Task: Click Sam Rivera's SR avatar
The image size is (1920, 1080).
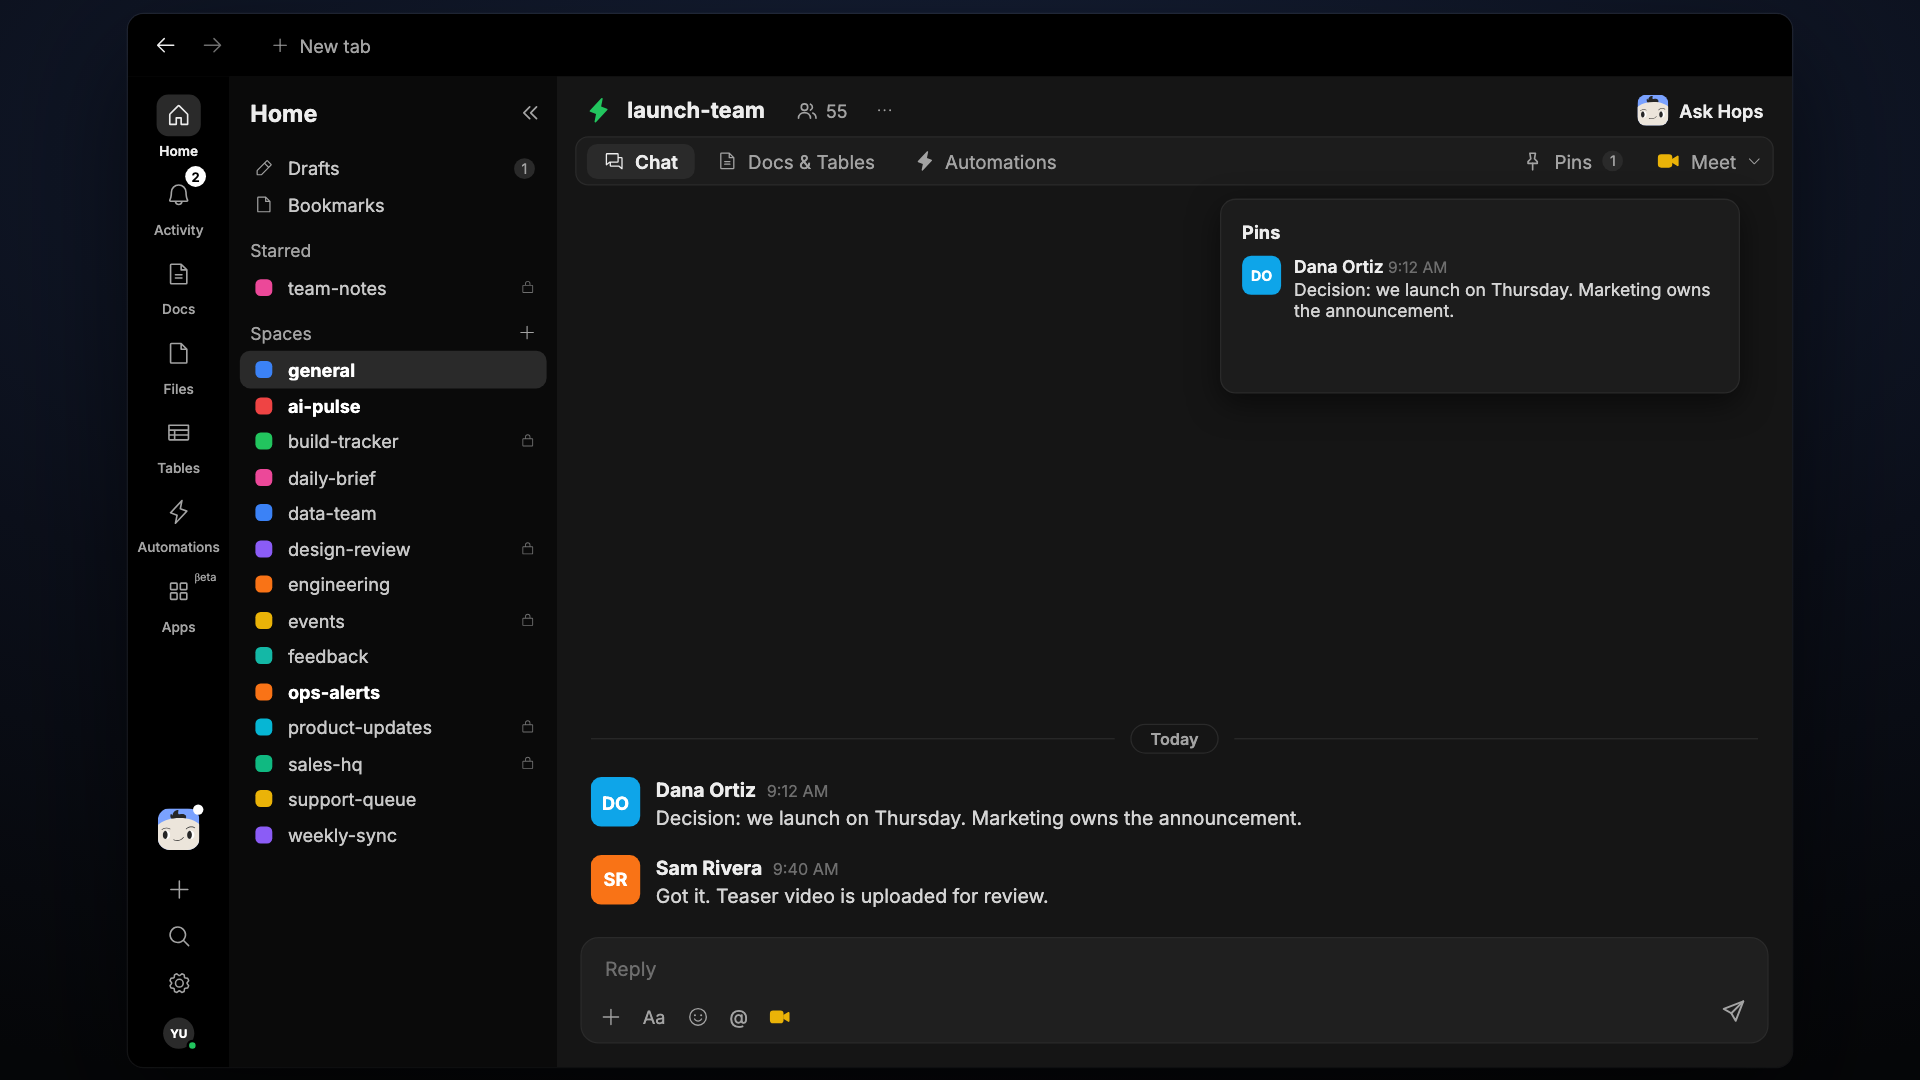Action: pyautogui.click(x=615, y=880)
